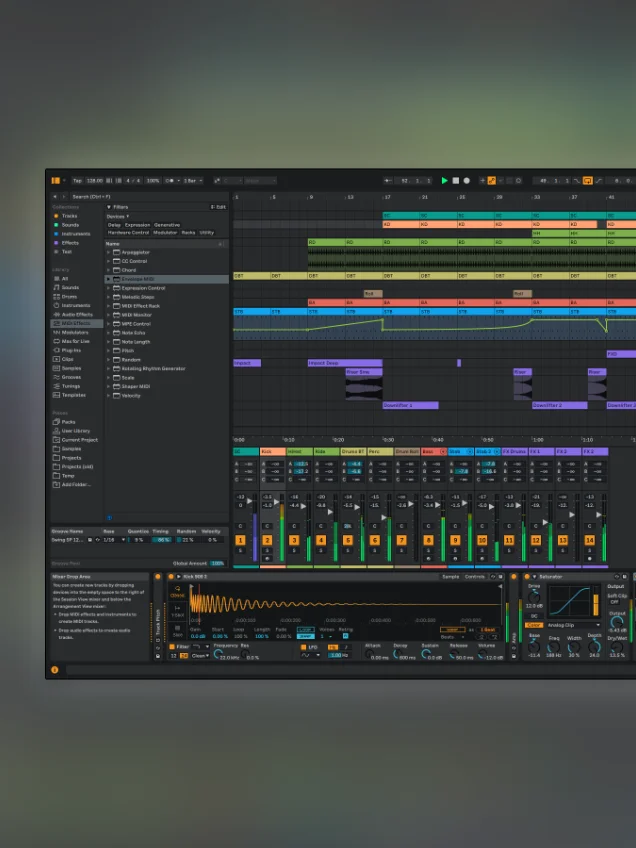Open Audio Effects in the Library

click(x=77, y=314)
